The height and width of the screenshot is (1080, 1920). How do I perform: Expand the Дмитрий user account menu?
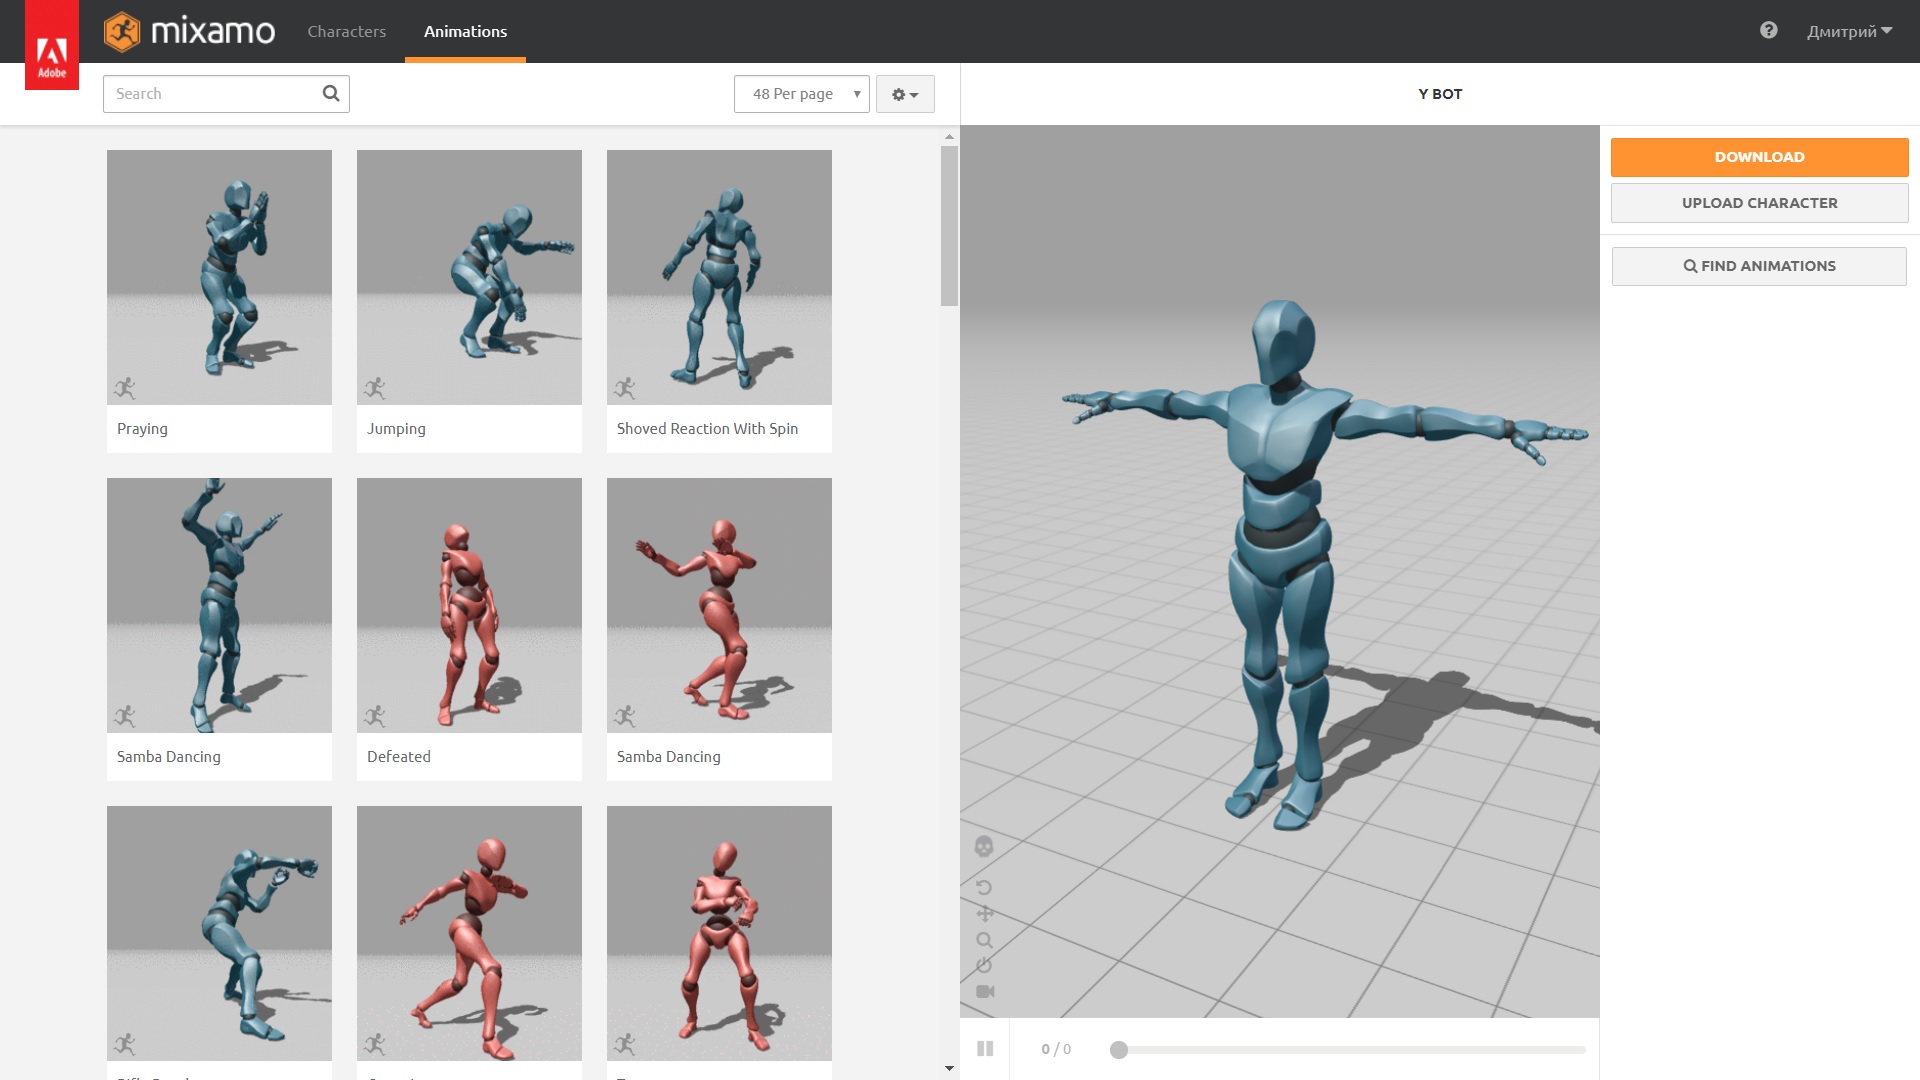coord(1848,31)
